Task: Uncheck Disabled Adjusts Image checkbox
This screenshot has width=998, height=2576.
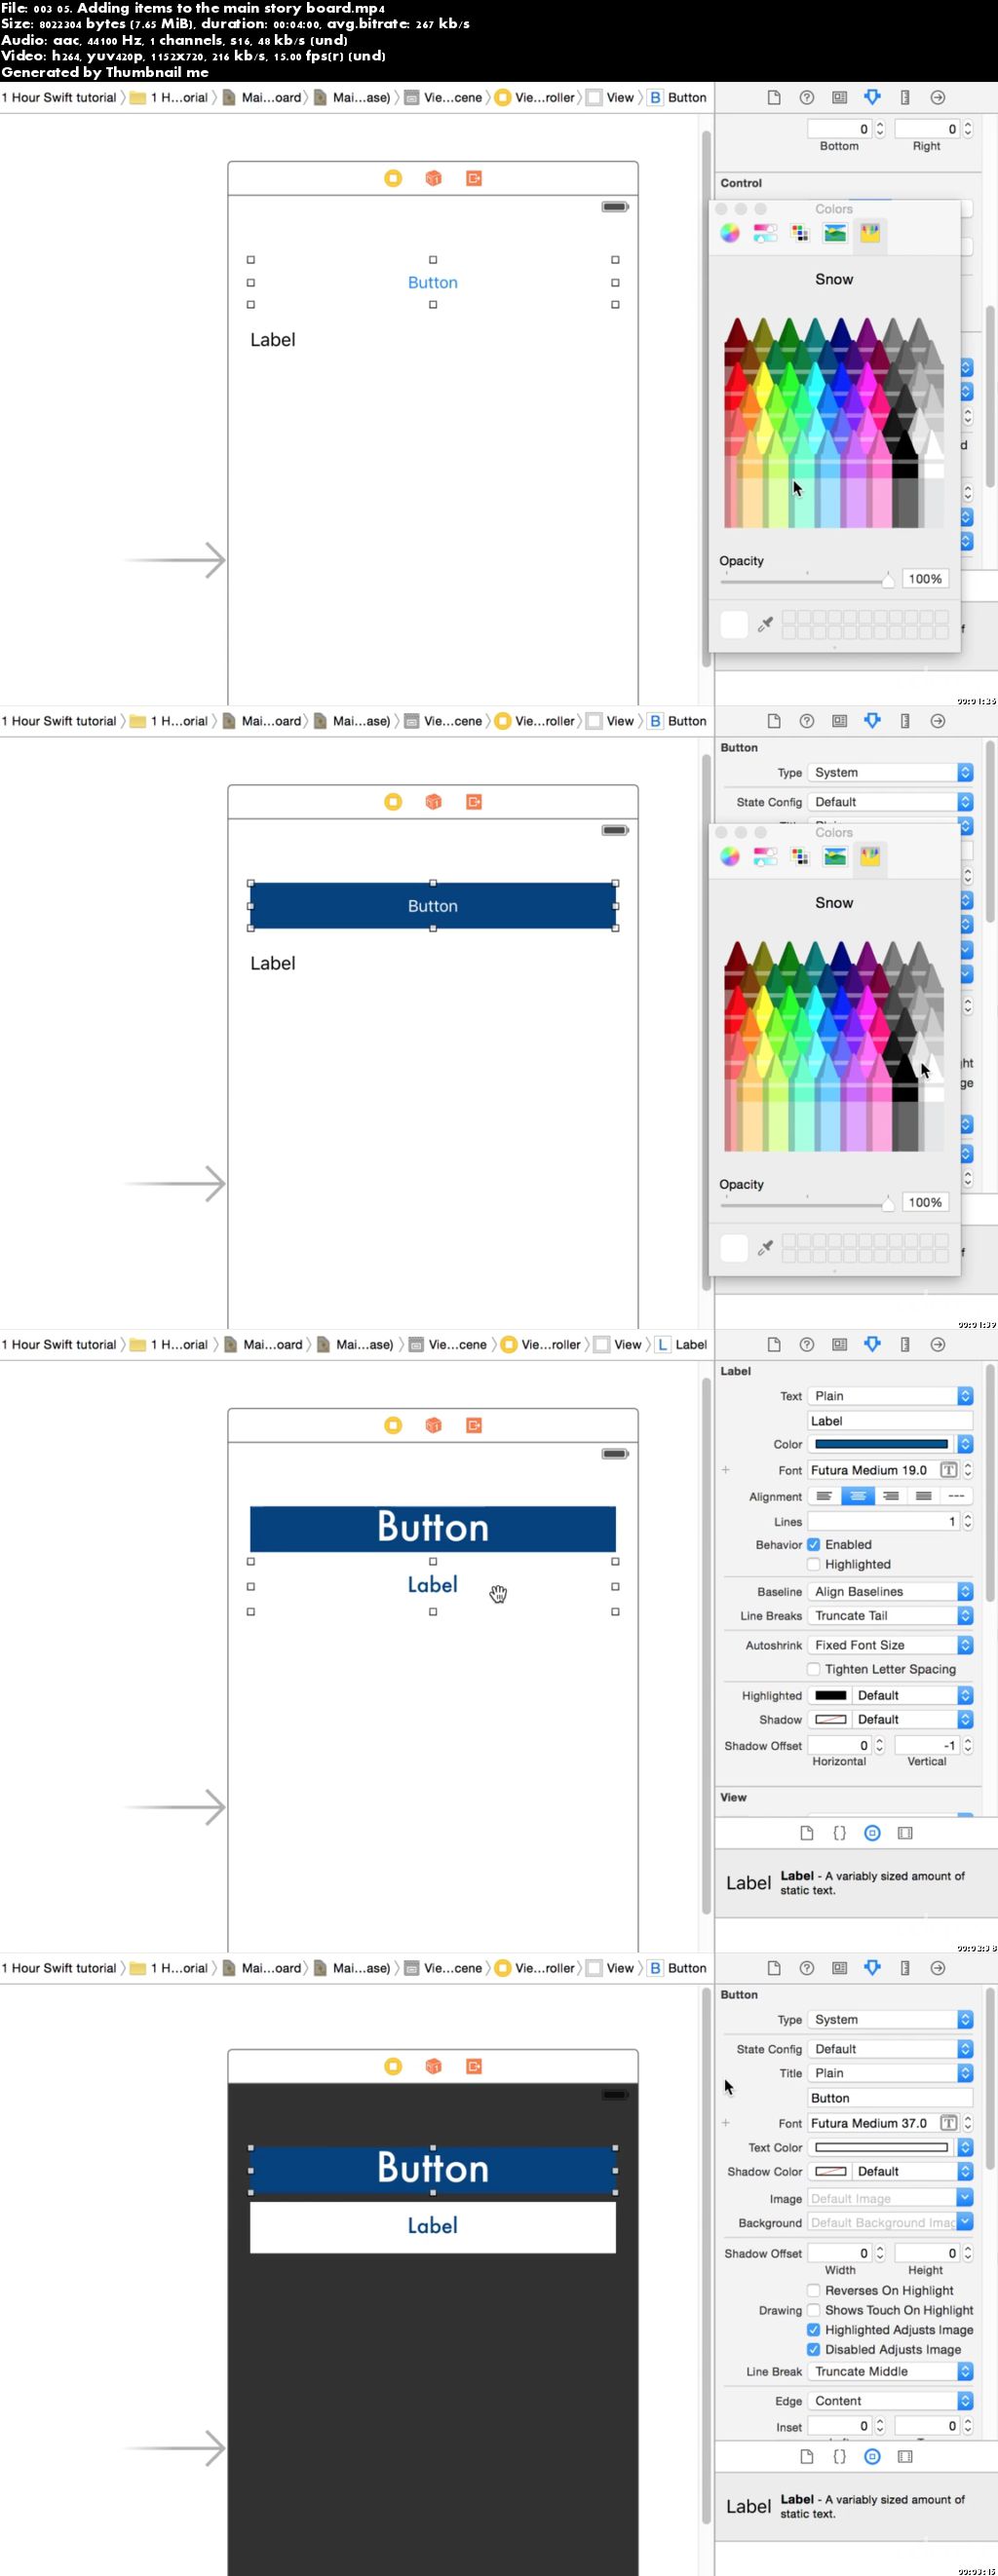Action: [x=814, y=2349]
